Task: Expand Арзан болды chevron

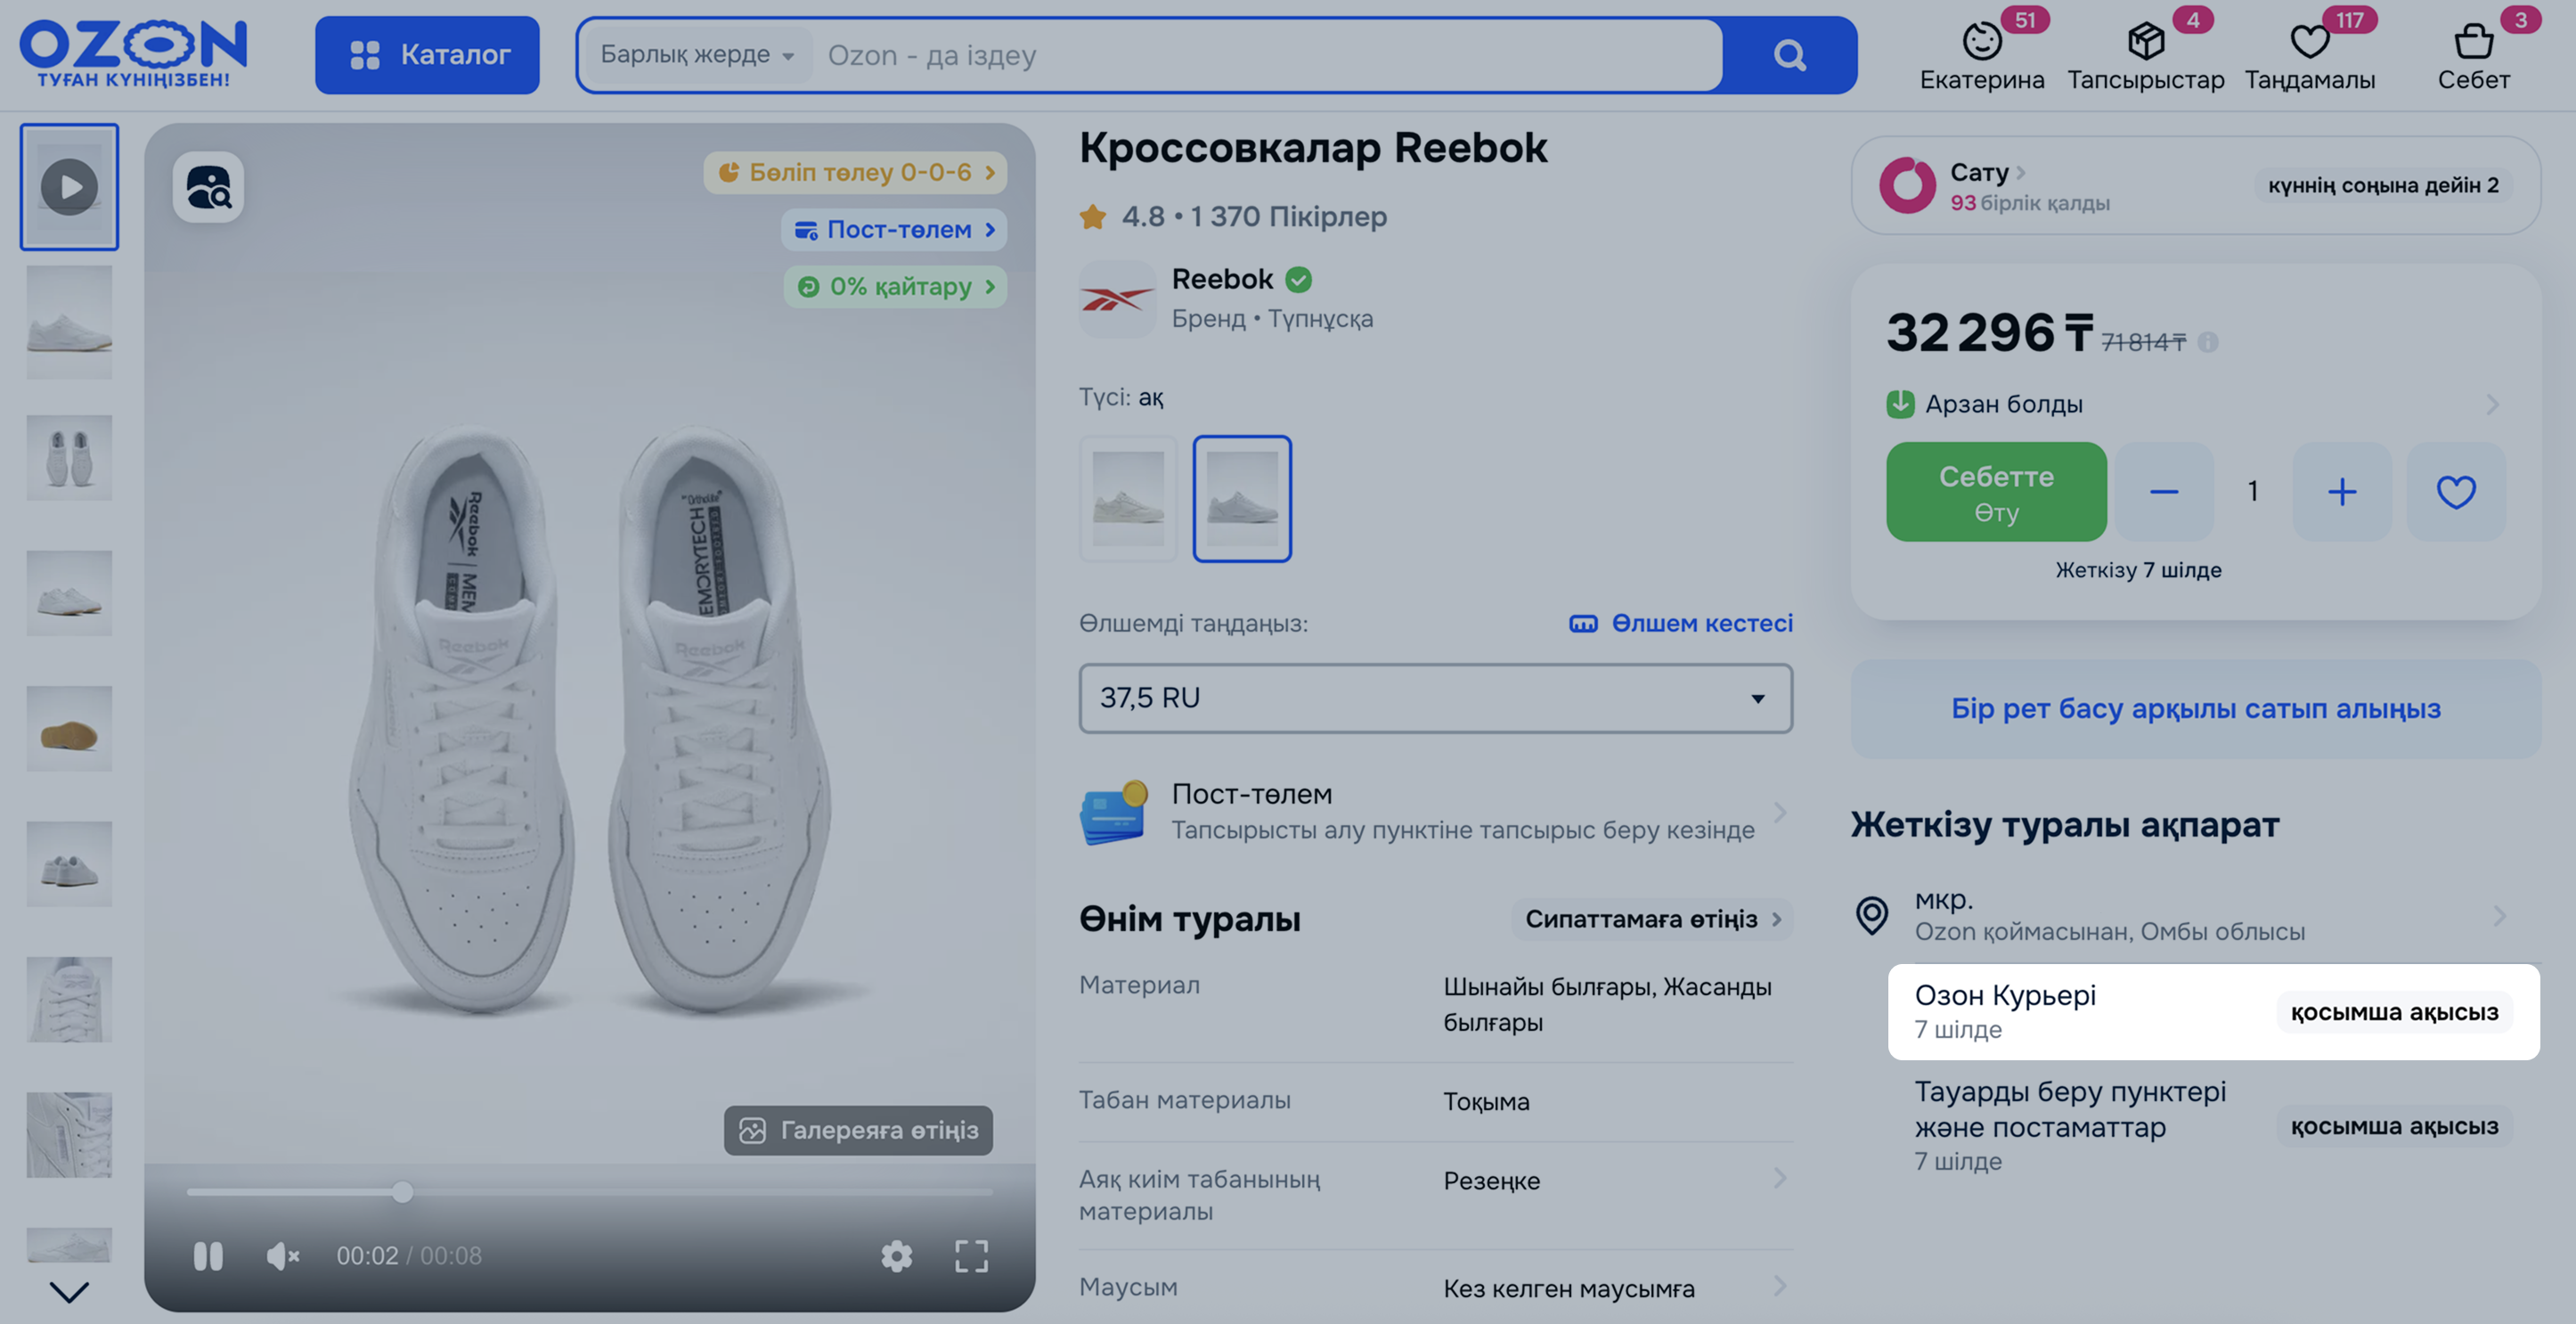Action: pos(2492,404)
